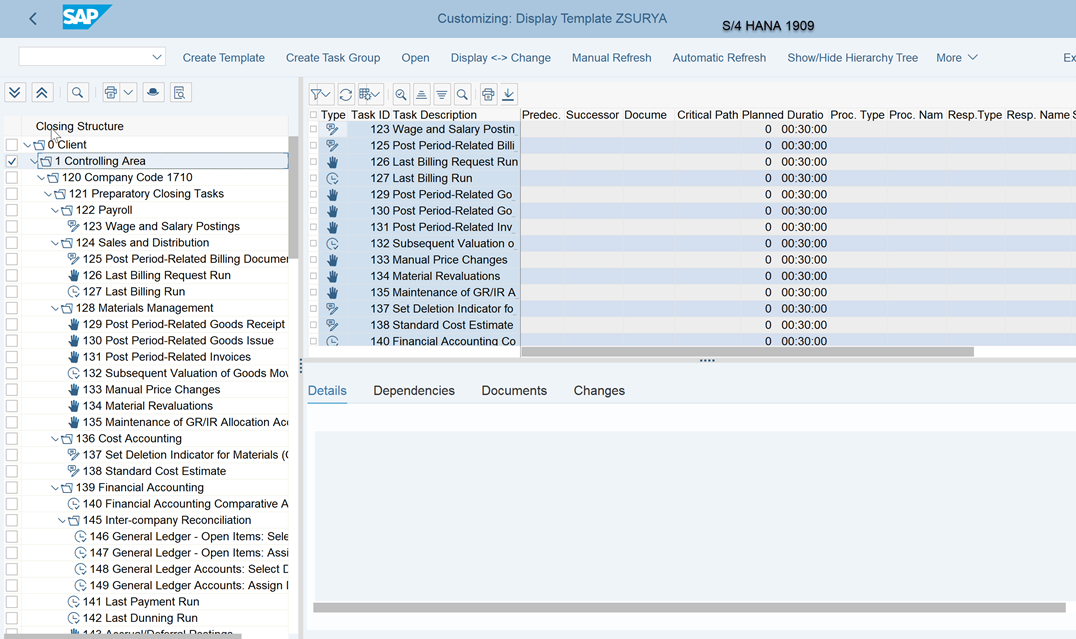The height and width of the screenshot is (639, 1076).
Task: Click the task table horizontal scrollbar
Action: (747, 352)
